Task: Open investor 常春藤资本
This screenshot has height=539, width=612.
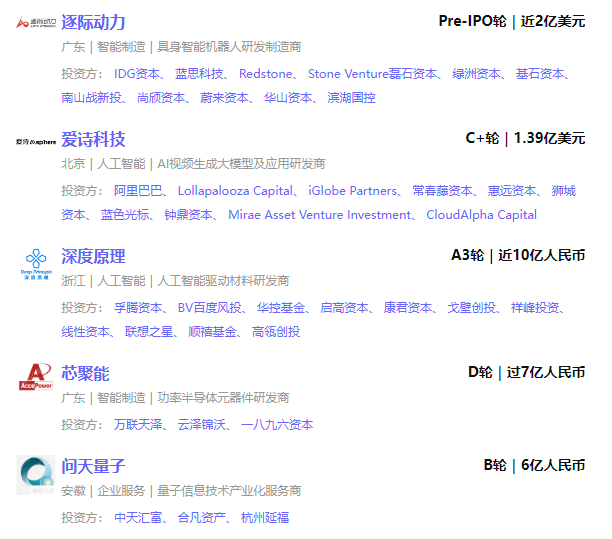Action: coord(442,191)
